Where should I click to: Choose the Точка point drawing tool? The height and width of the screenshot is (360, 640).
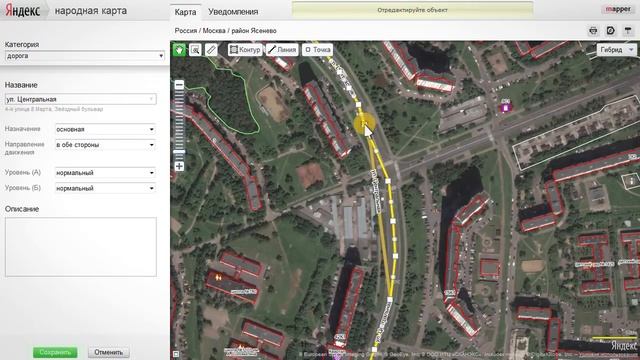click(x=318, y=50)
